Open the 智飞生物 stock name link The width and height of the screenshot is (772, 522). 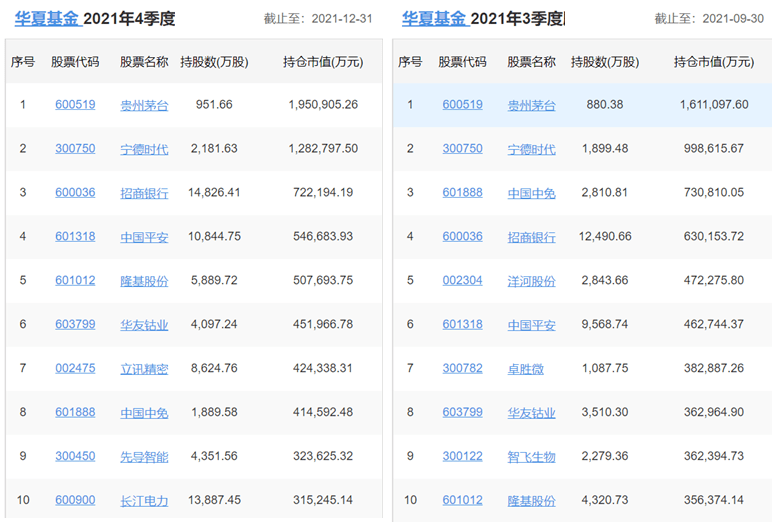[x=531, y=456]
